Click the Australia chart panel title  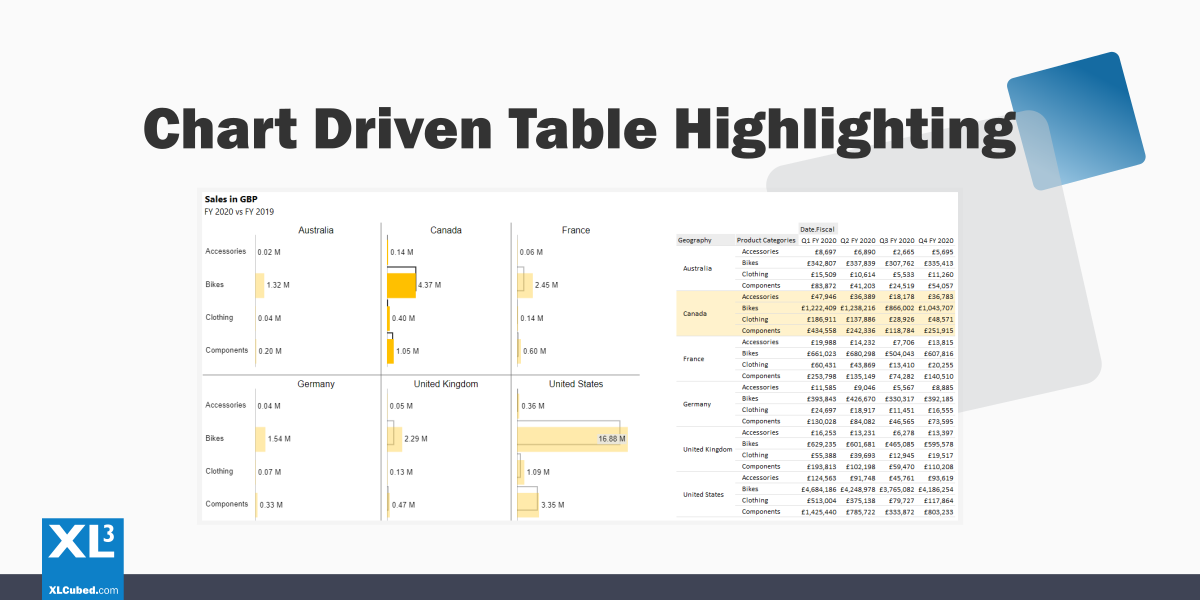(x=316, y=230)
